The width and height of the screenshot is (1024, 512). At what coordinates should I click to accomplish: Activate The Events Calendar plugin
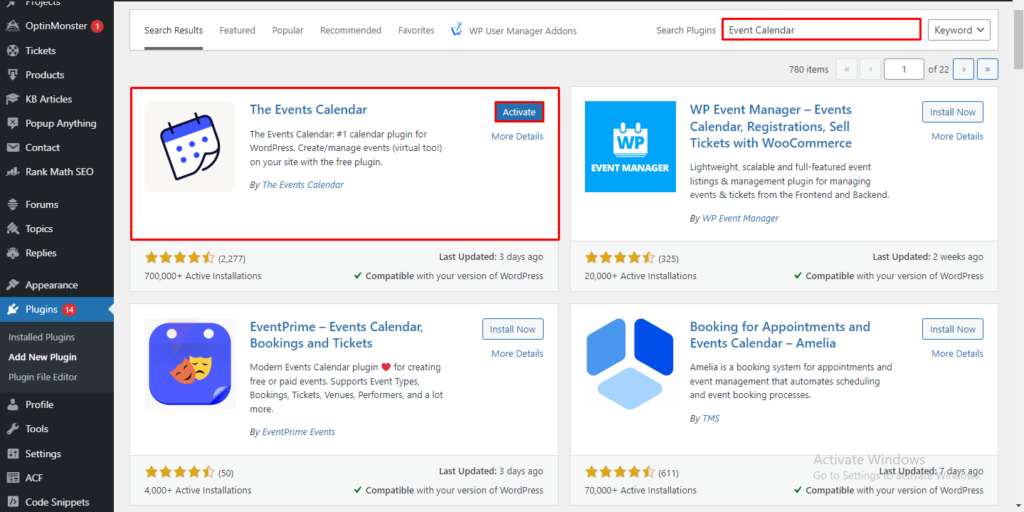click(x=519, y=112)
